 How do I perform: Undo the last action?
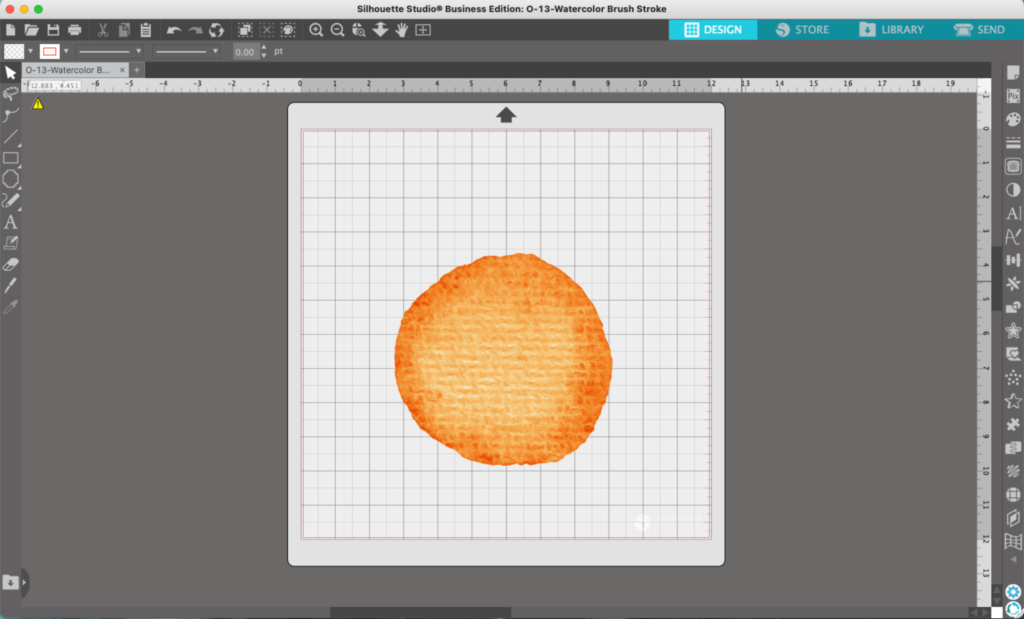click(x=174, y=30)
